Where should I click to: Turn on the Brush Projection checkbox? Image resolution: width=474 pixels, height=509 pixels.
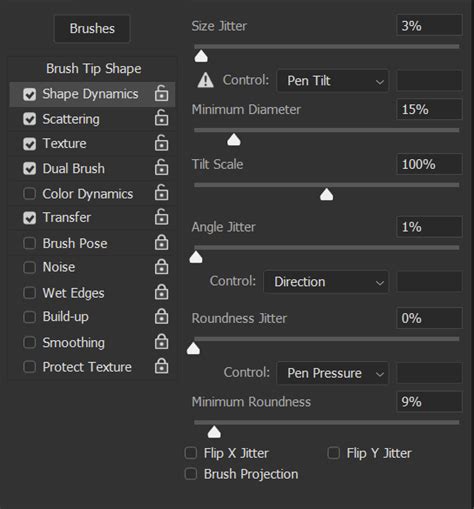tap(191, 474)
